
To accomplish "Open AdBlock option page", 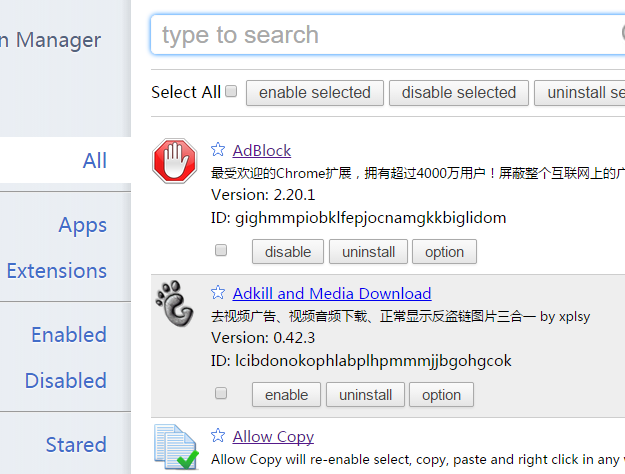I will [x=444, y=252].
